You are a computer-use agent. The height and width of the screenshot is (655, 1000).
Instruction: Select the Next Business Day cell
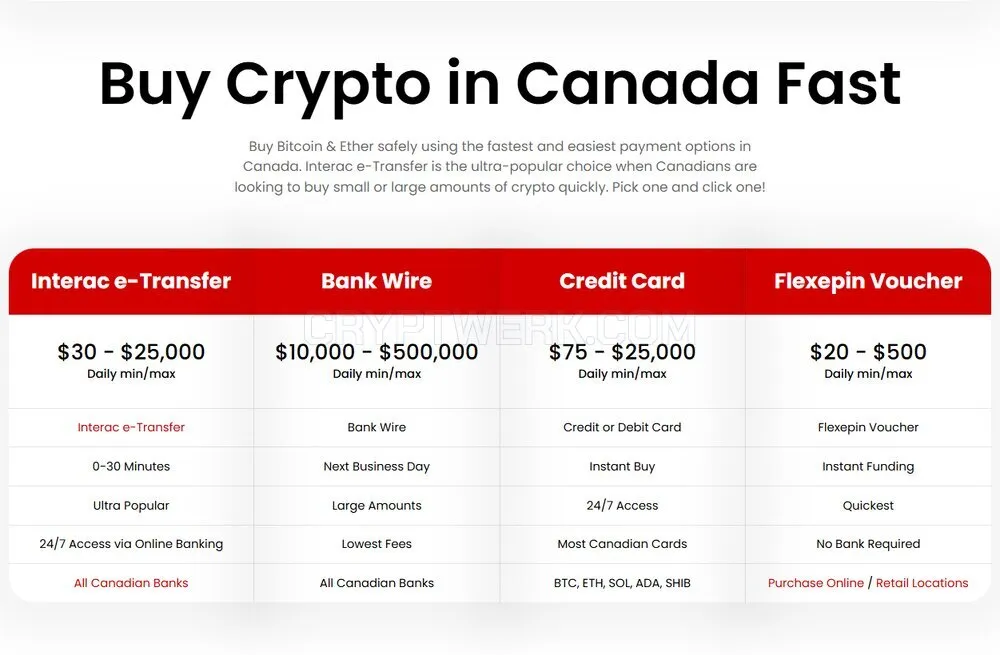[x=376, y=466]
